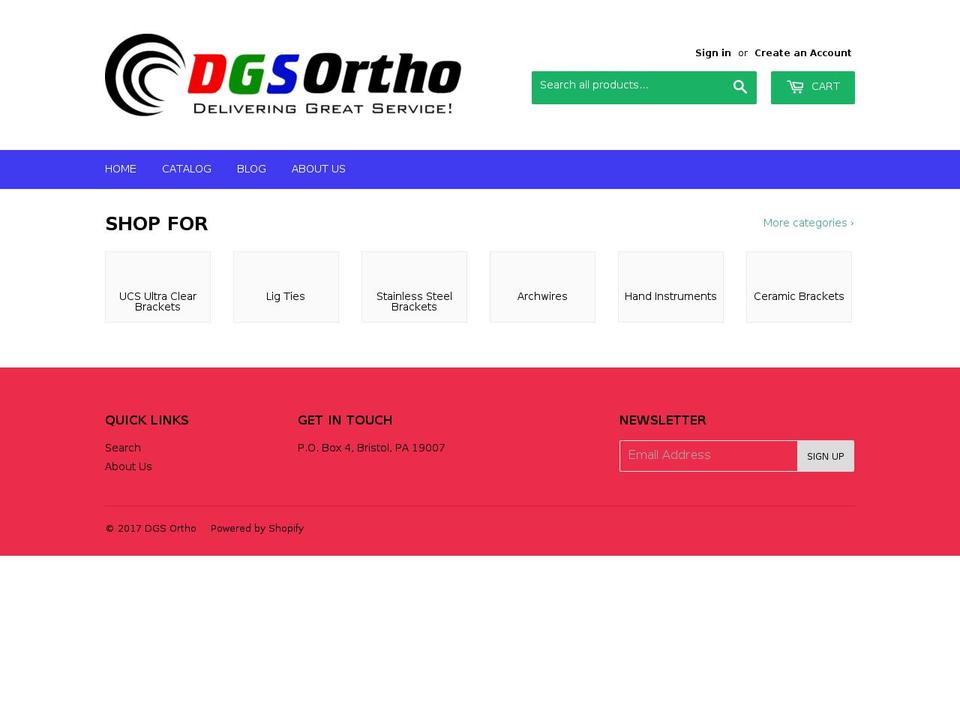Image resolution: width=960 pixels, height=720 pixels.
Task: Open the Archwires category
Action: (x=542, y=287)
